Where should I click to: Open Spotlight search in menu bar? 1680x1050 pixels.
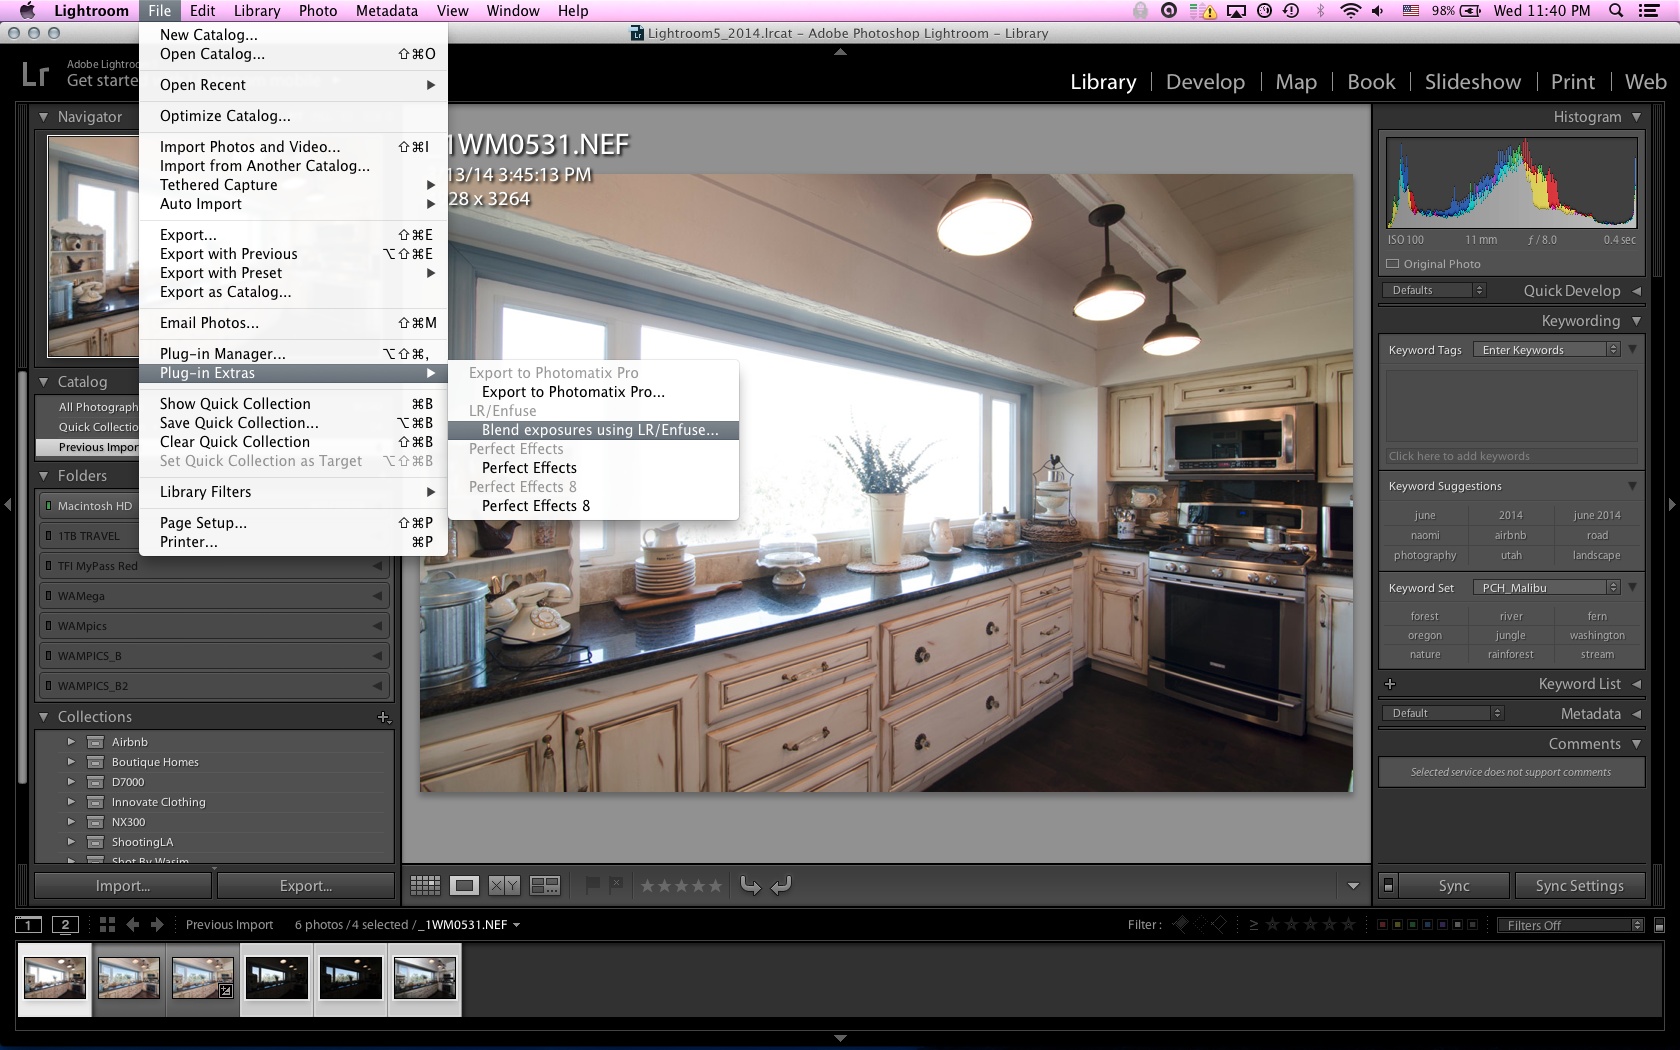click(x=1616, y=11)
